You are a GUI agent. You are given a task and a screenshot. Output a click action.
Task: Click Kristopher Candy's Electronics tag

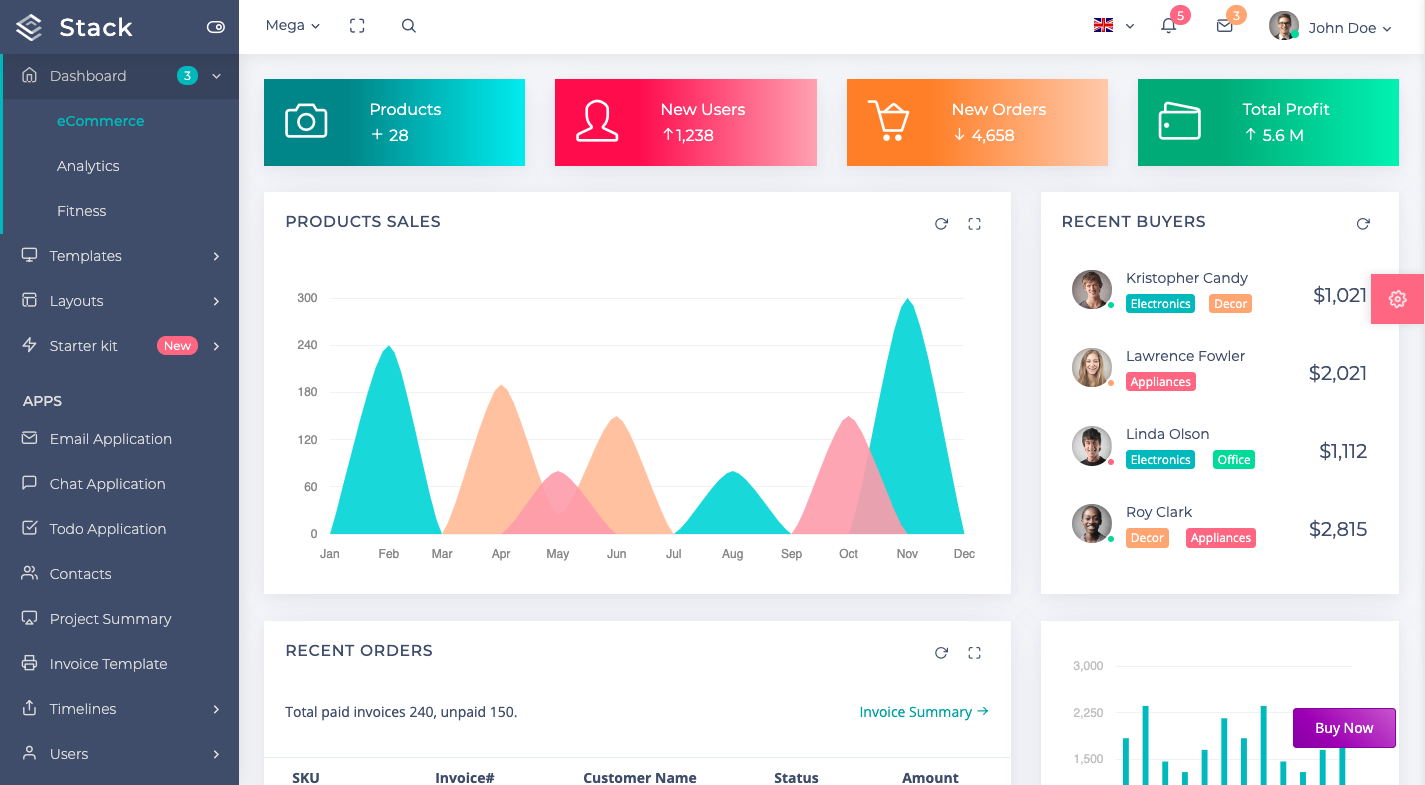coord(1160,304)
